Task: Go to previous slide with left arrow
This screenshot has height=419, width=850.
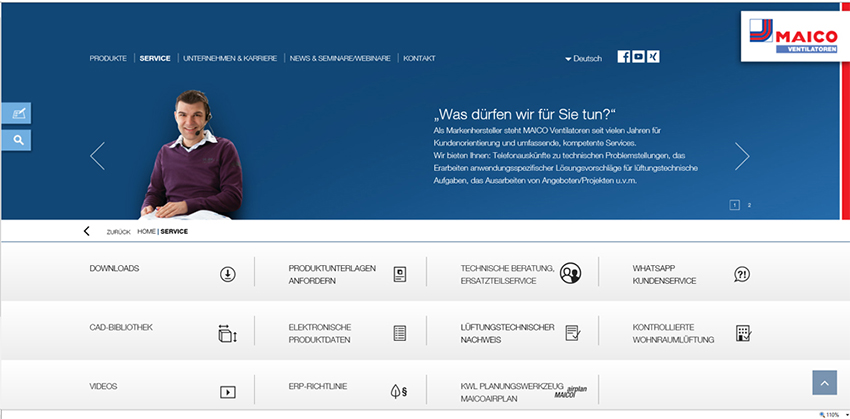Action: coord(98,156)
